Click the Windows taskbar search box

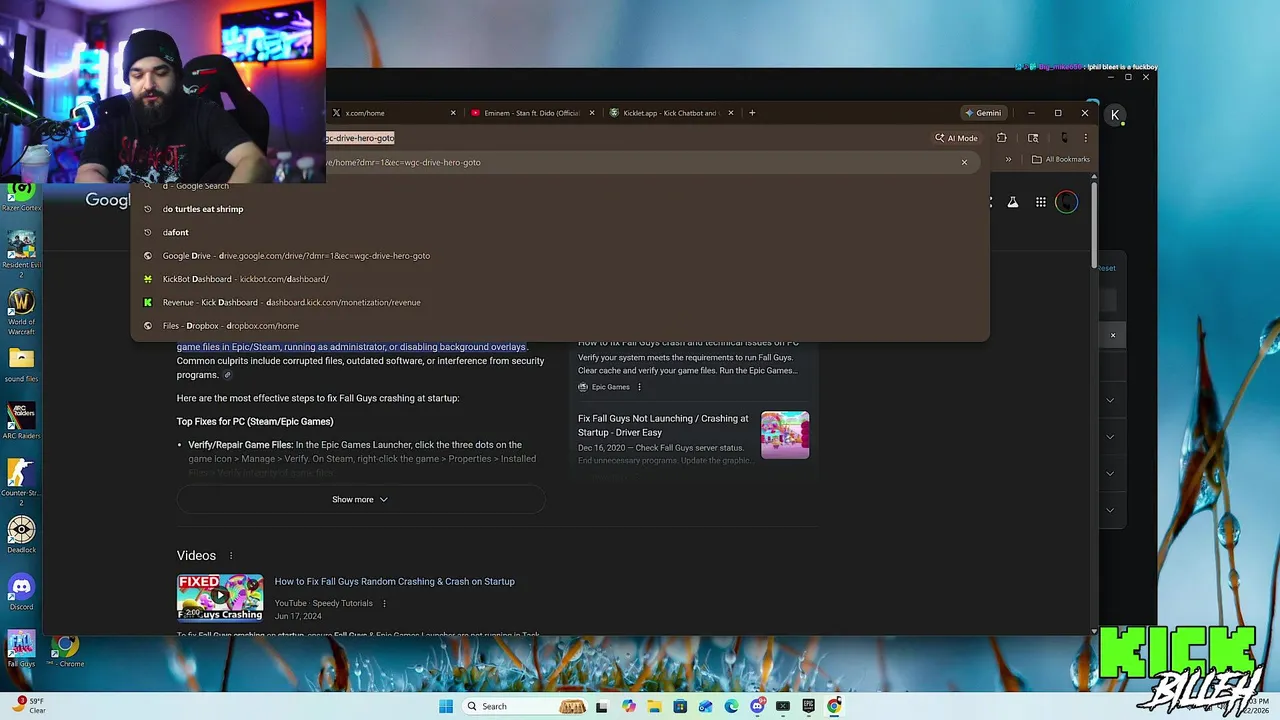[526, 706]
